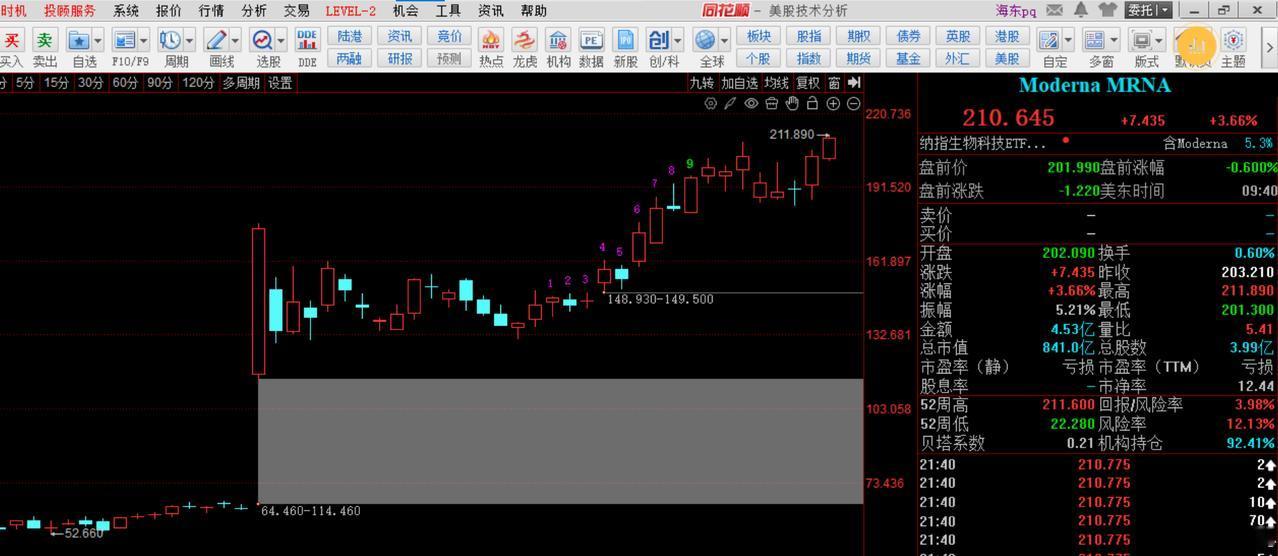Zoom in chart with plus icon
Viewport: 1278px width, 556px height.
pyautogui.click(x=833, y=103)
